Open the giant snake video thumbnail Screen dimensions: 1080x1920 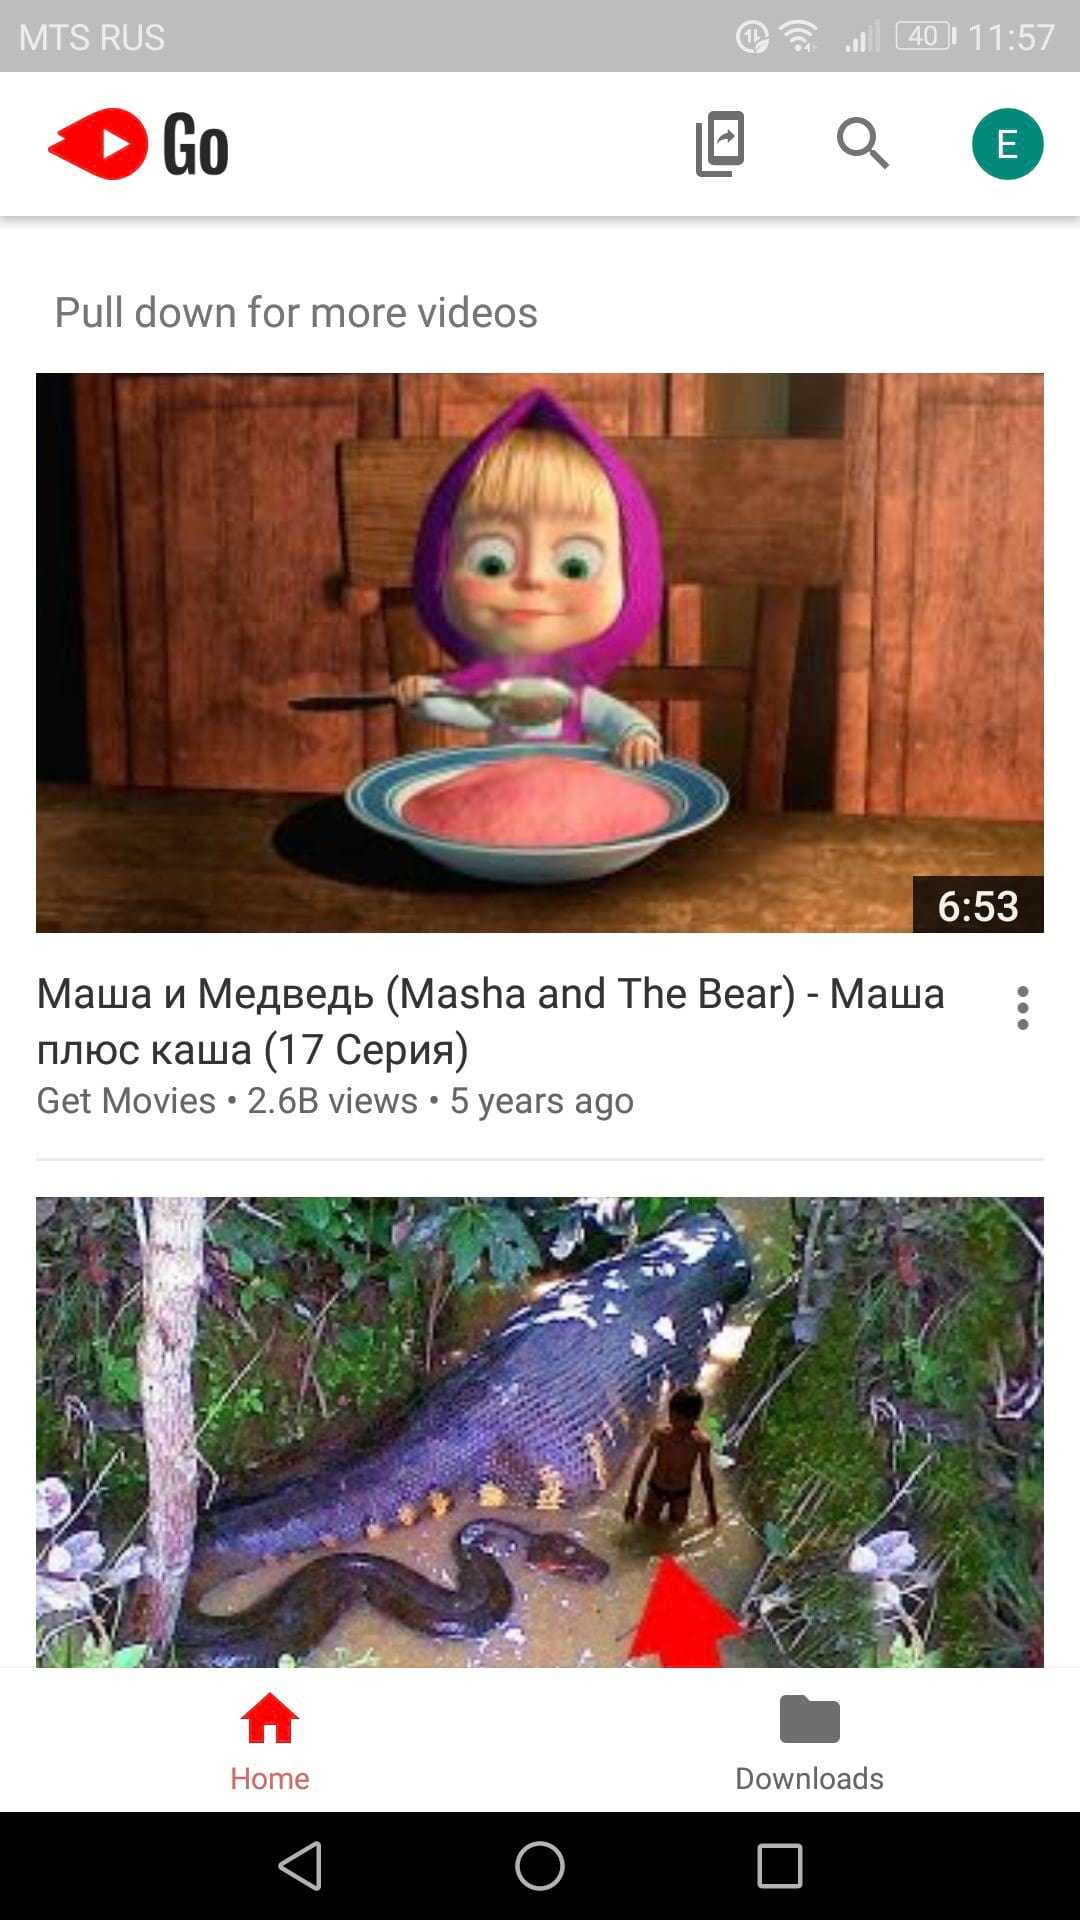540,1432
